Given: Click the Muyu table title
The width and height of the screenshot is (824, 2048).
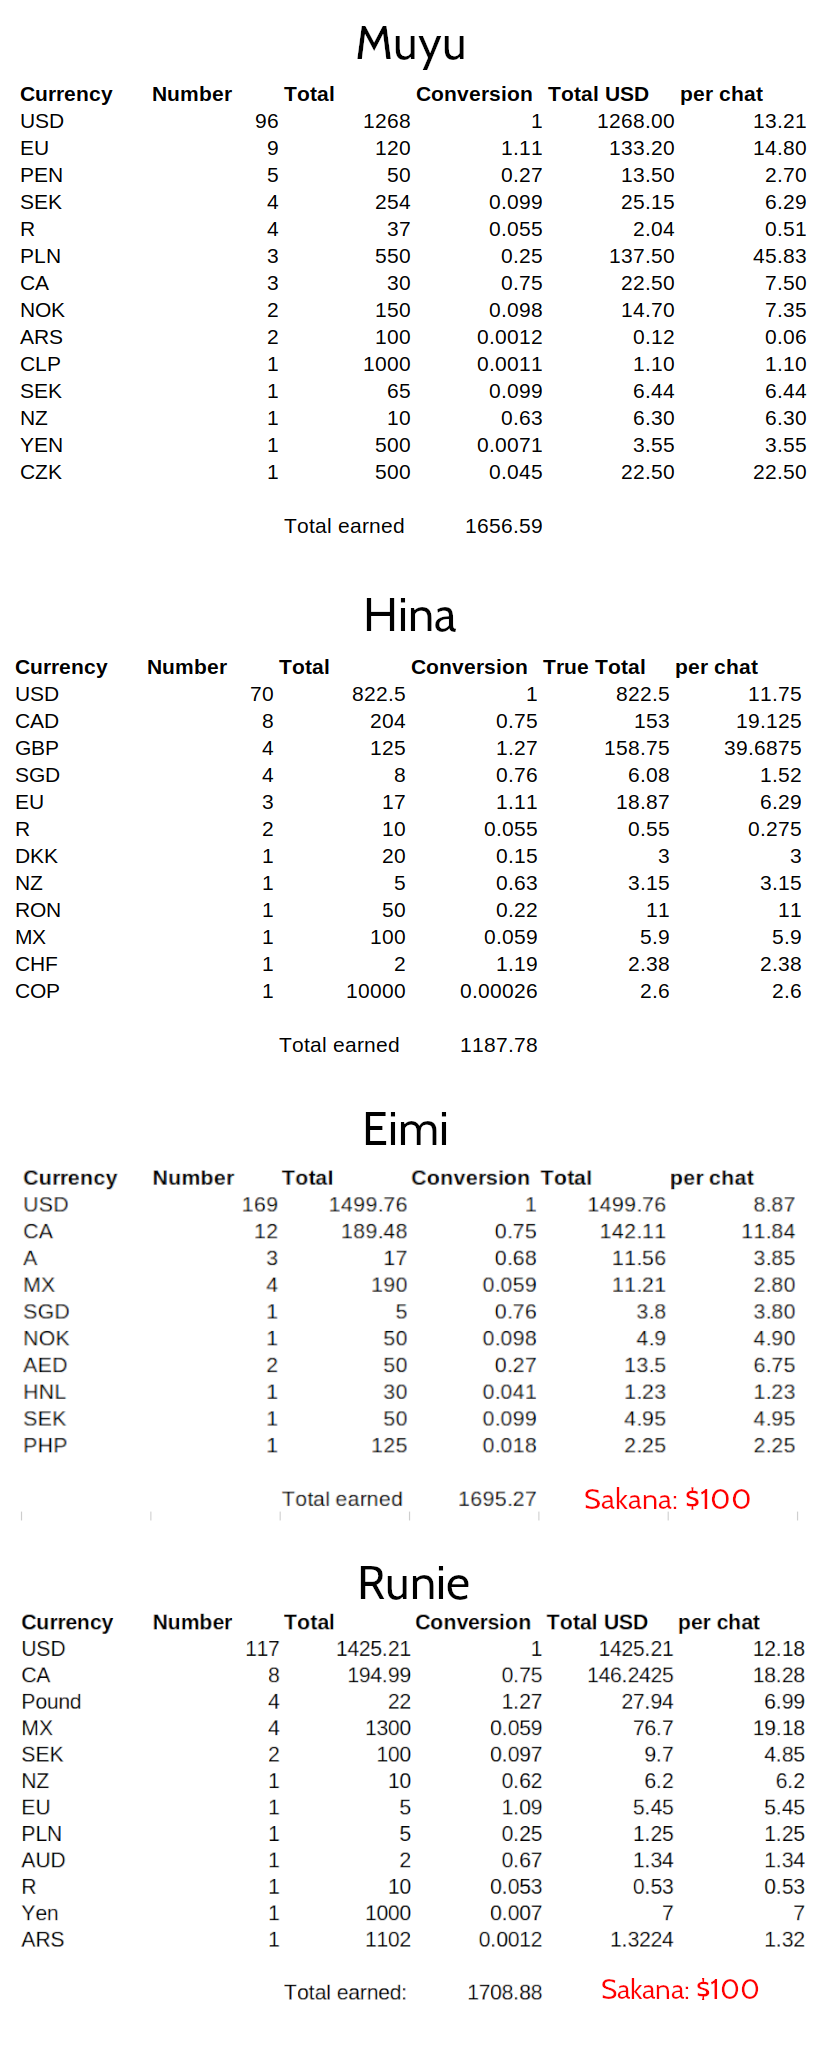Looking at the screenshot, I should [x=411, y=45].
